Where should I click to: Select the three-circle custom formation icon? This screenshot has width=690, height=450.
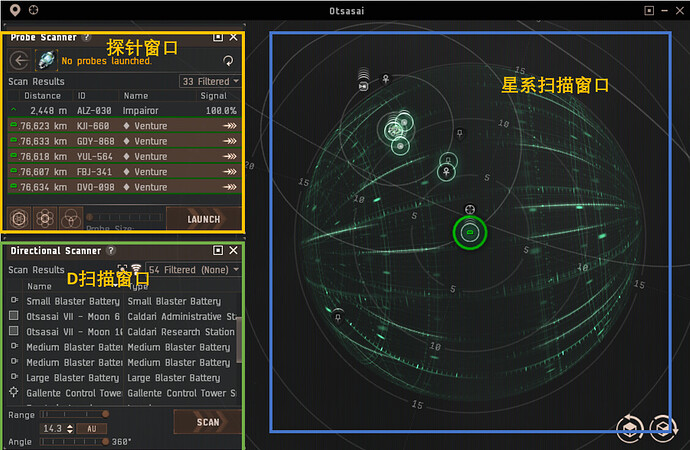pos(71,218)
